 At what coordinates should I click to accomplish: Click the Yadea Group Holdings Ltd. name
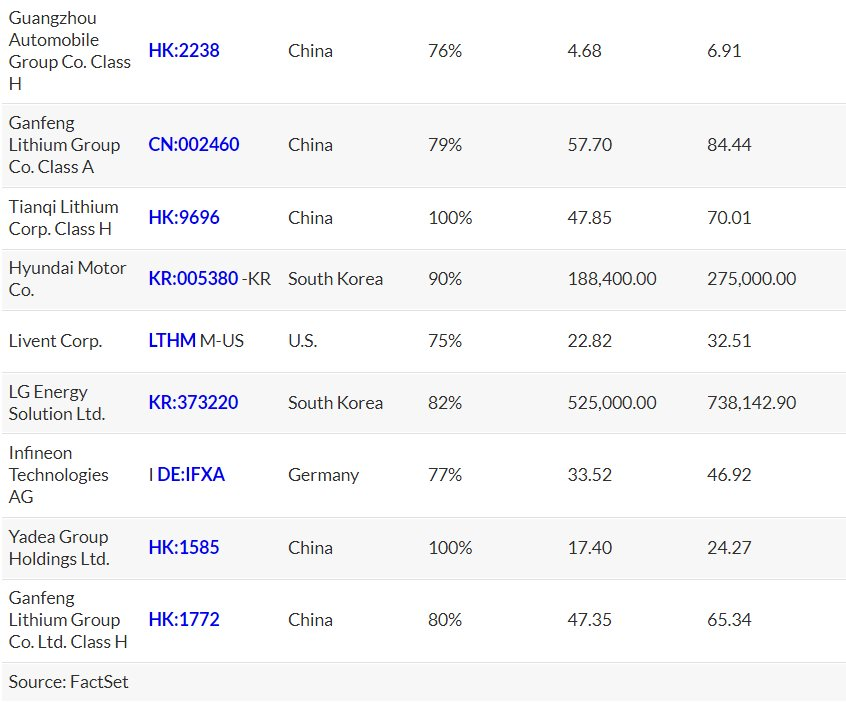coord(59,548)
